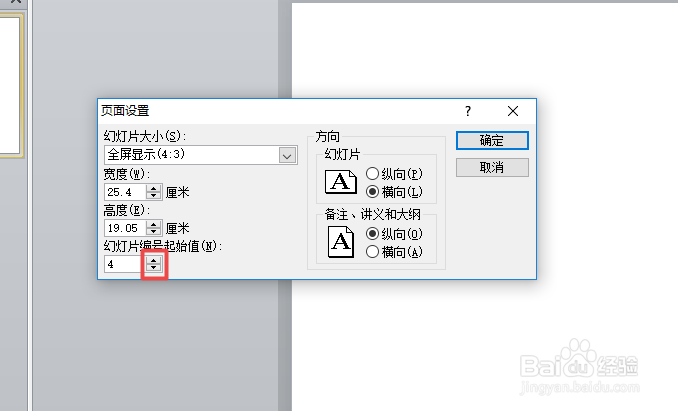This screenshot has width=678, height=411.
Task: Select 纵向(P) slide orientation
Action: tap(394, 174)
